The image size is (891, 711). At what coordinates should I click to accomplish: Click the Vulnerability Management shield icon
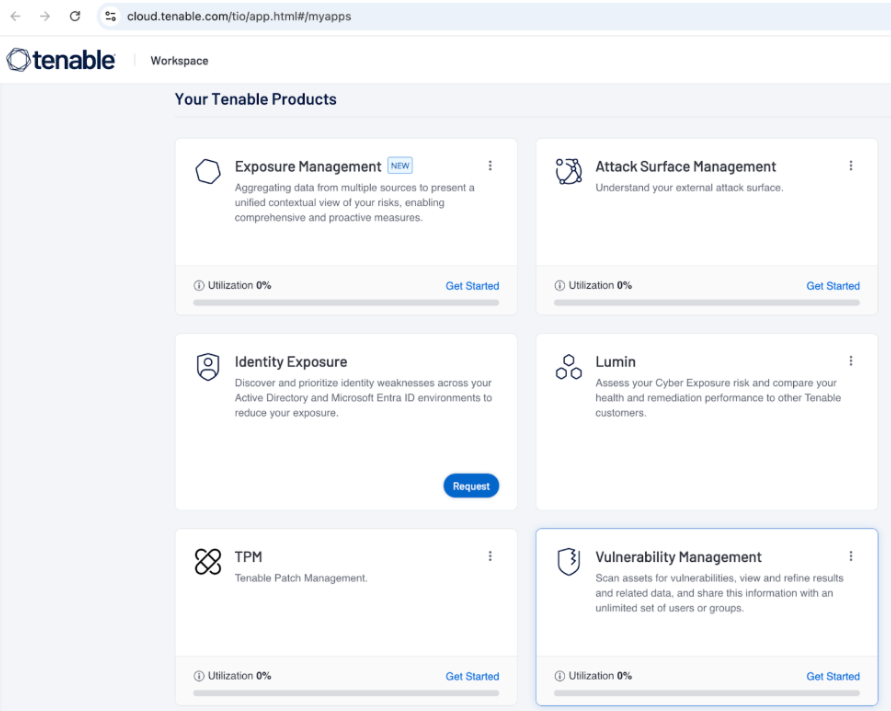(568, 562)
